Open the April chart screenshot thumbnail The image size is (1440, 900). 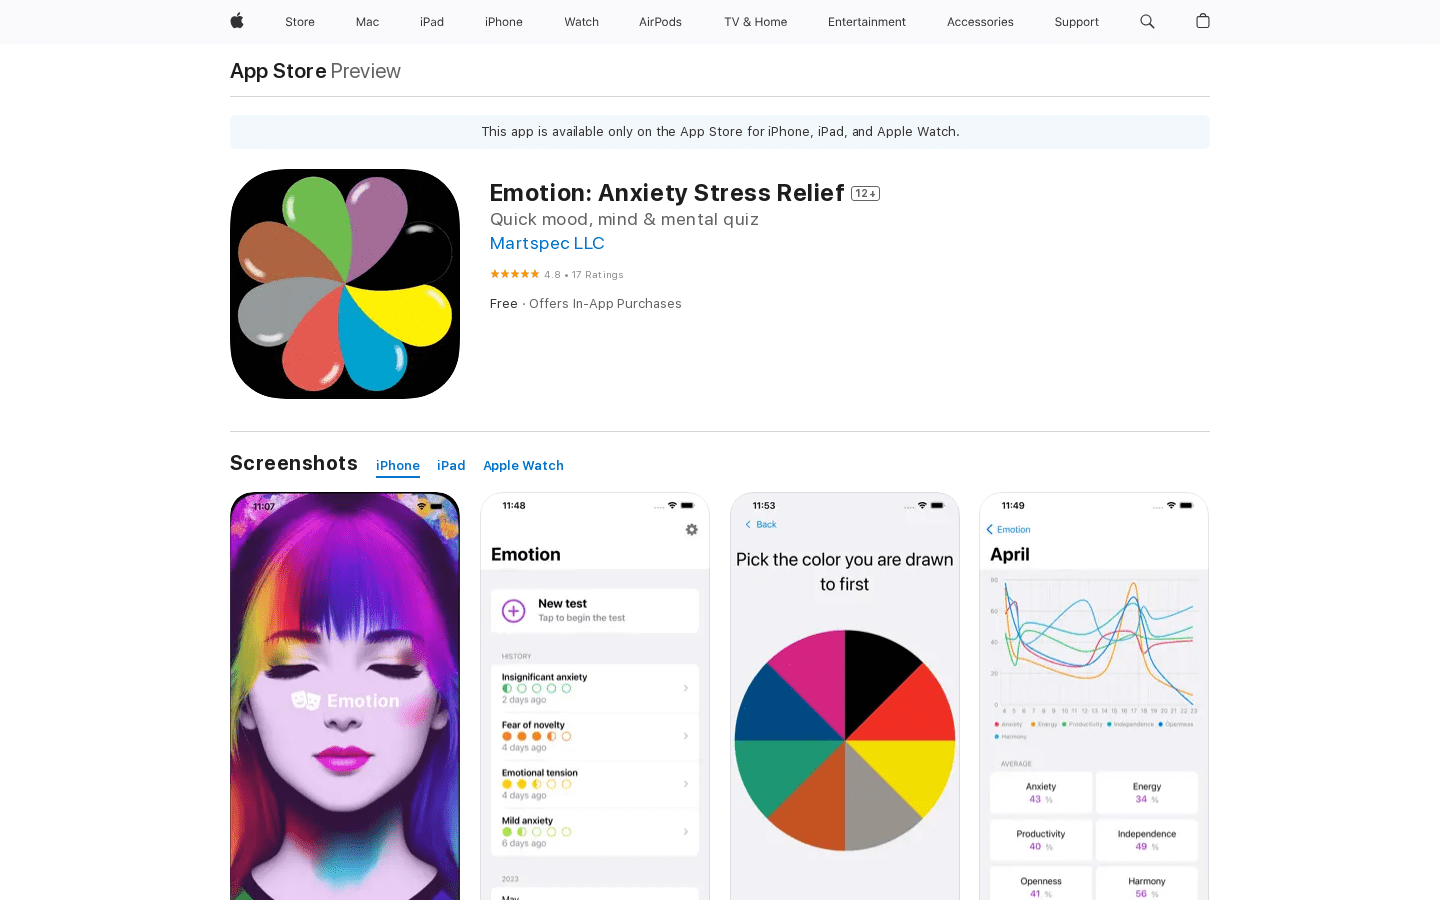coord(1094,696)
